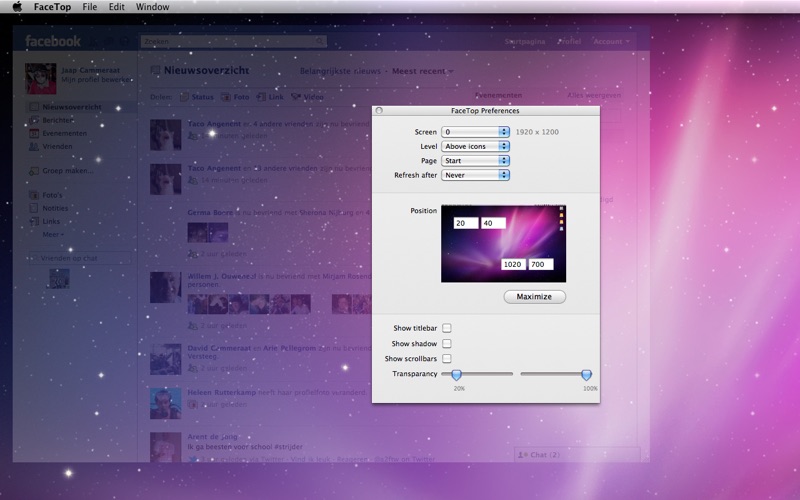Click the position field showing 1020
The width and height of the screenshot is (800, 500).
[x=513, y=264]
